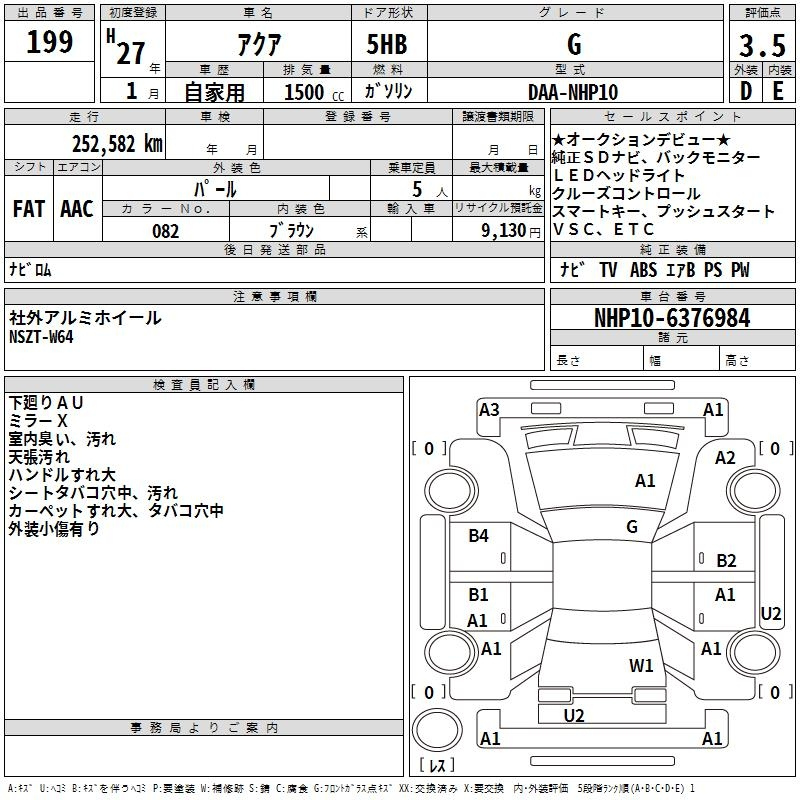Click the A2 damage mark on diagram

point(725,457)
